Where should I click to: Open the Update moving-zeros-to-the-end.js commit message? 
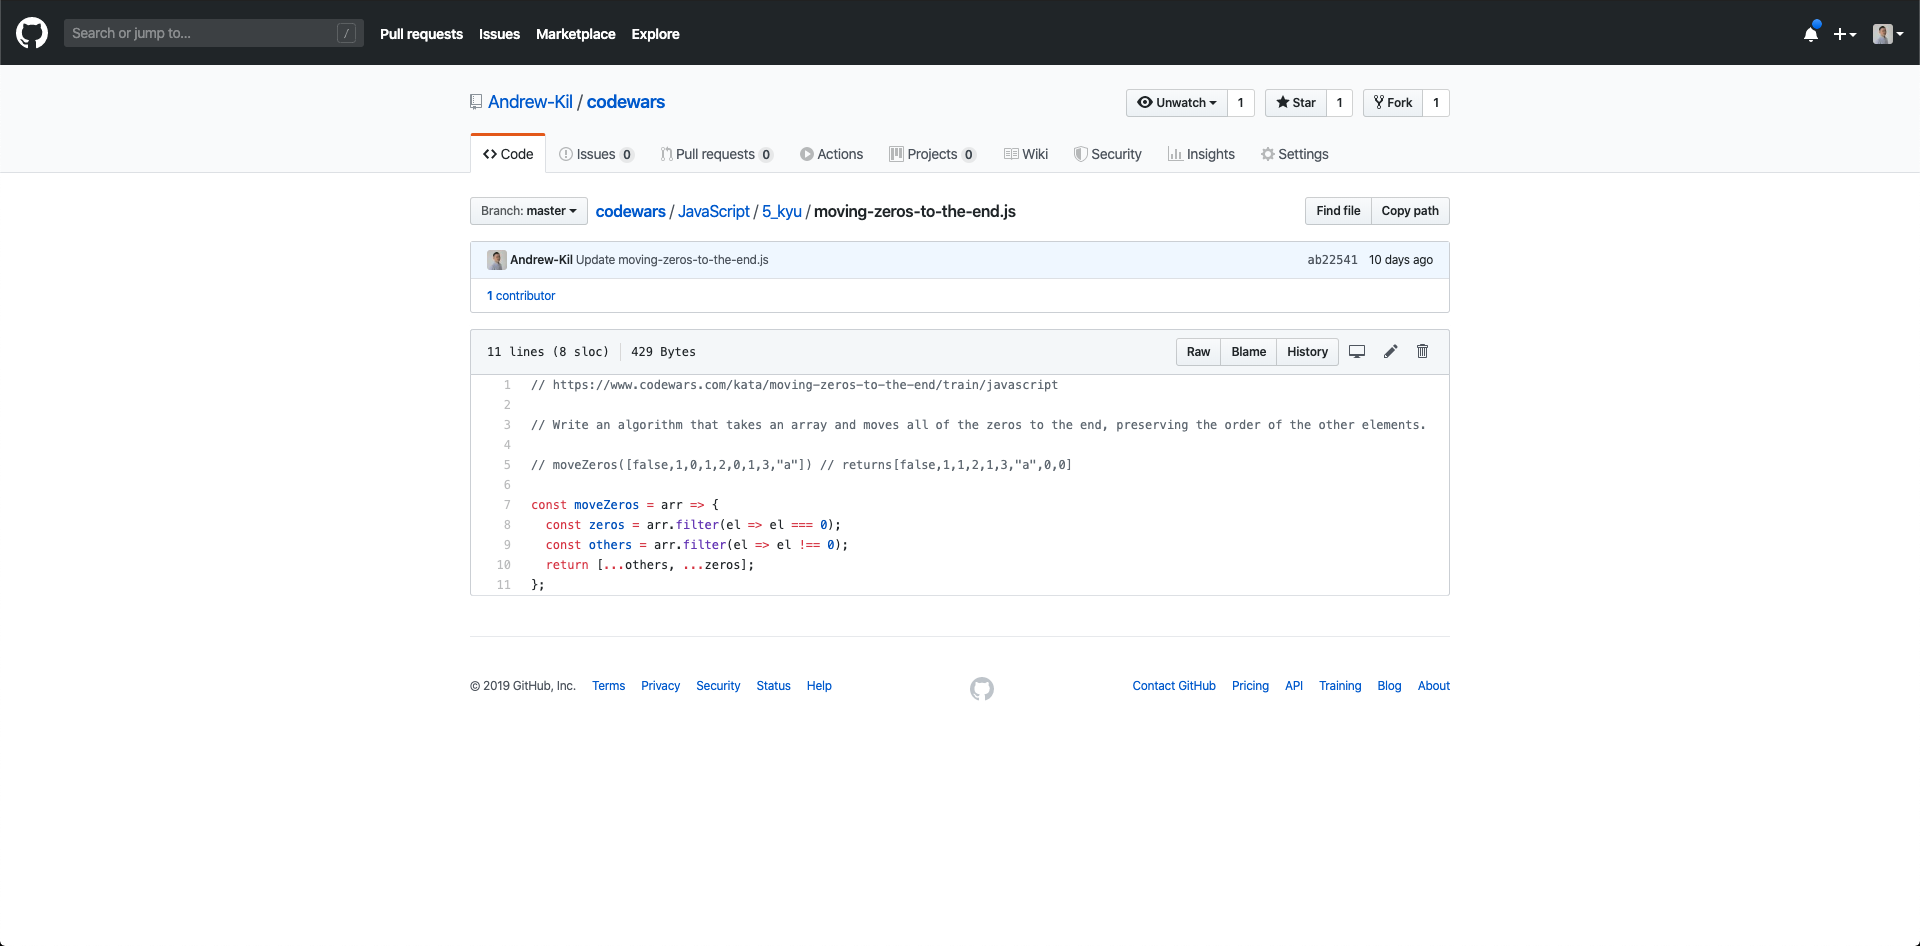pos(672,260)
